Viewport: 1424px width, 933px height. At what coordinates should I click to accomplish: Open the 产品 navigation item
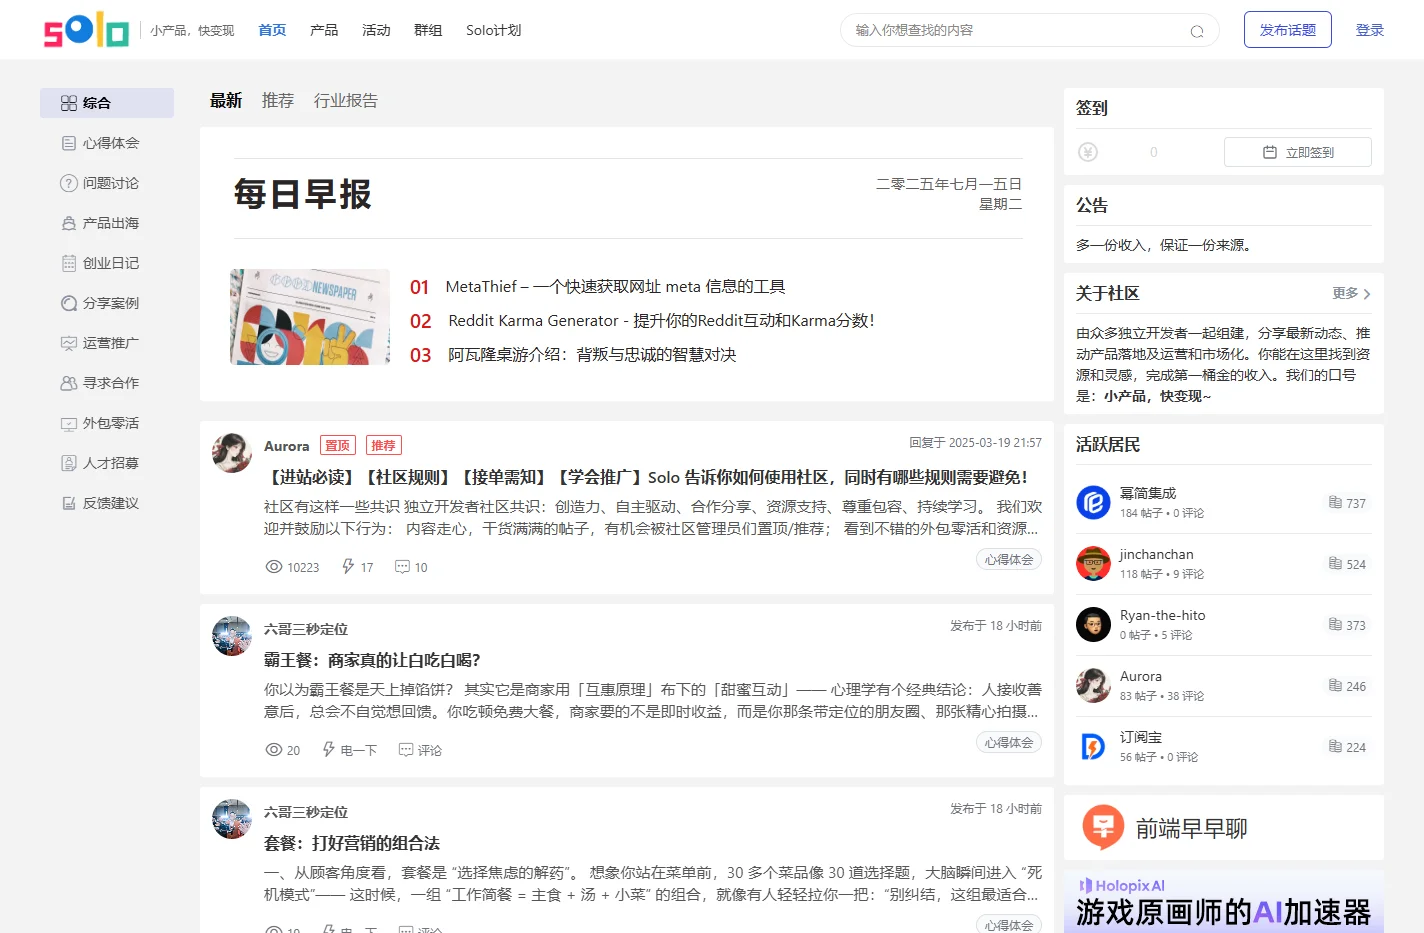(324, 30)
